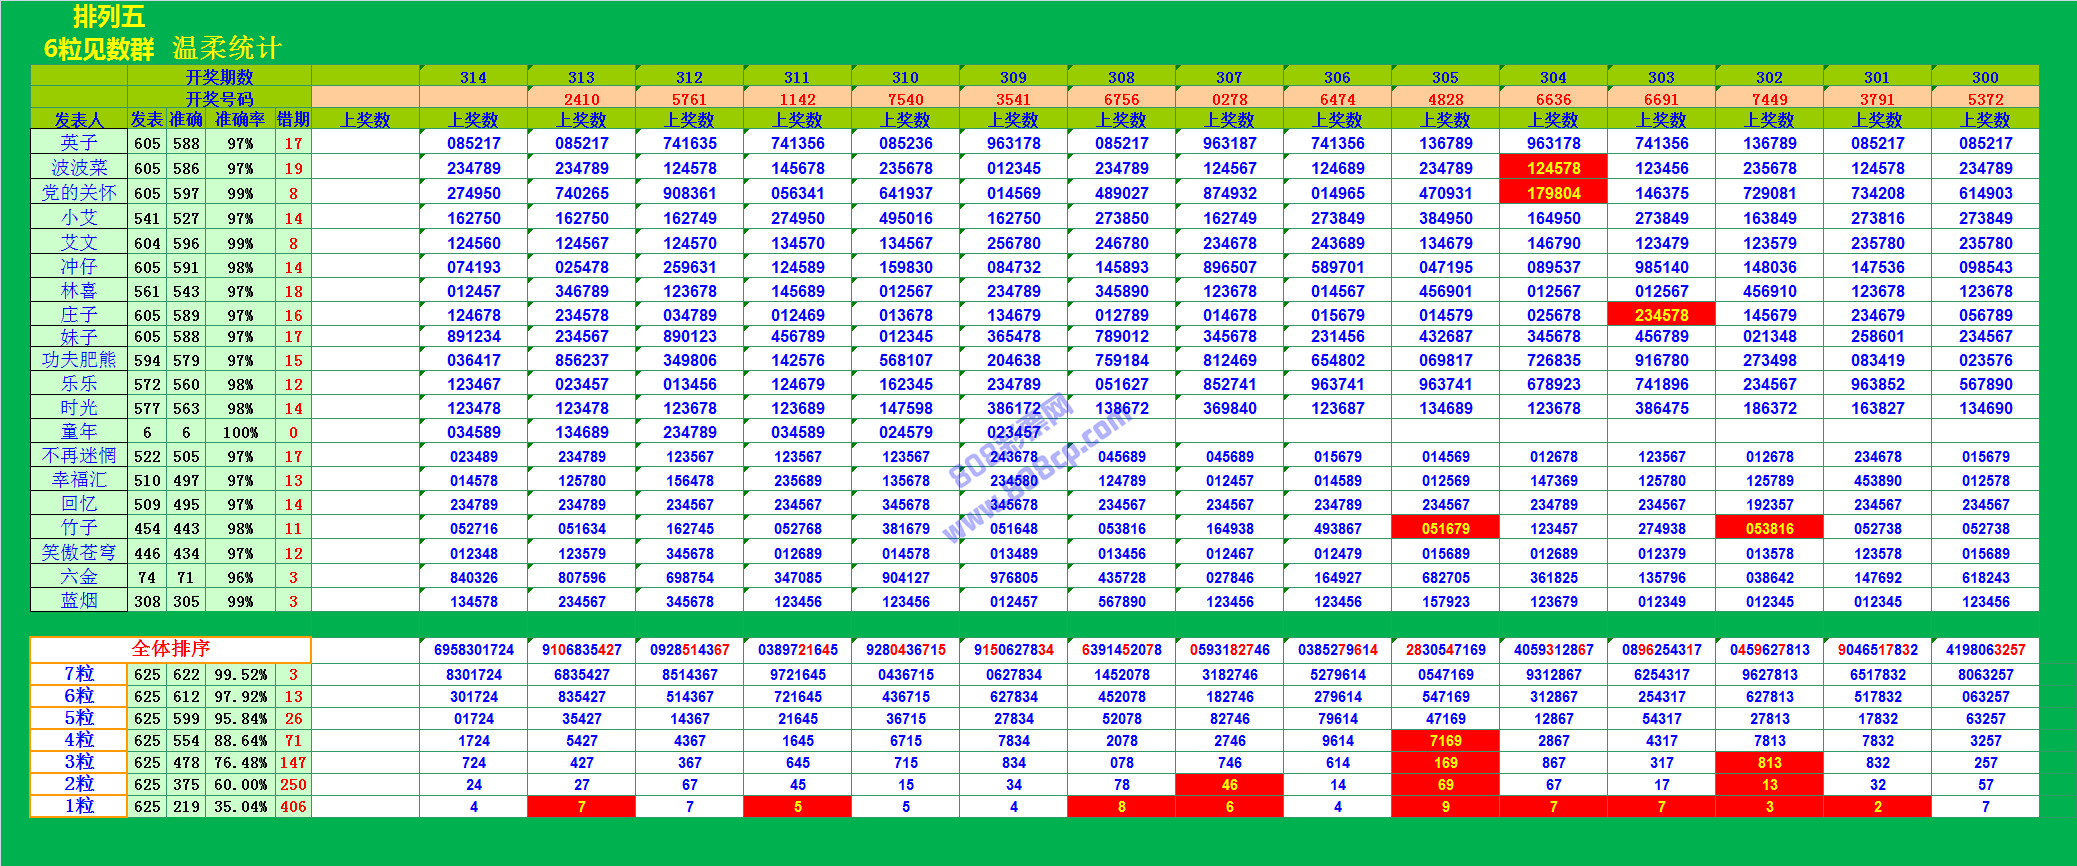Click the 全体排序 section header
The width and height of the screenshot is (2077, 866).
coord(170,649)
